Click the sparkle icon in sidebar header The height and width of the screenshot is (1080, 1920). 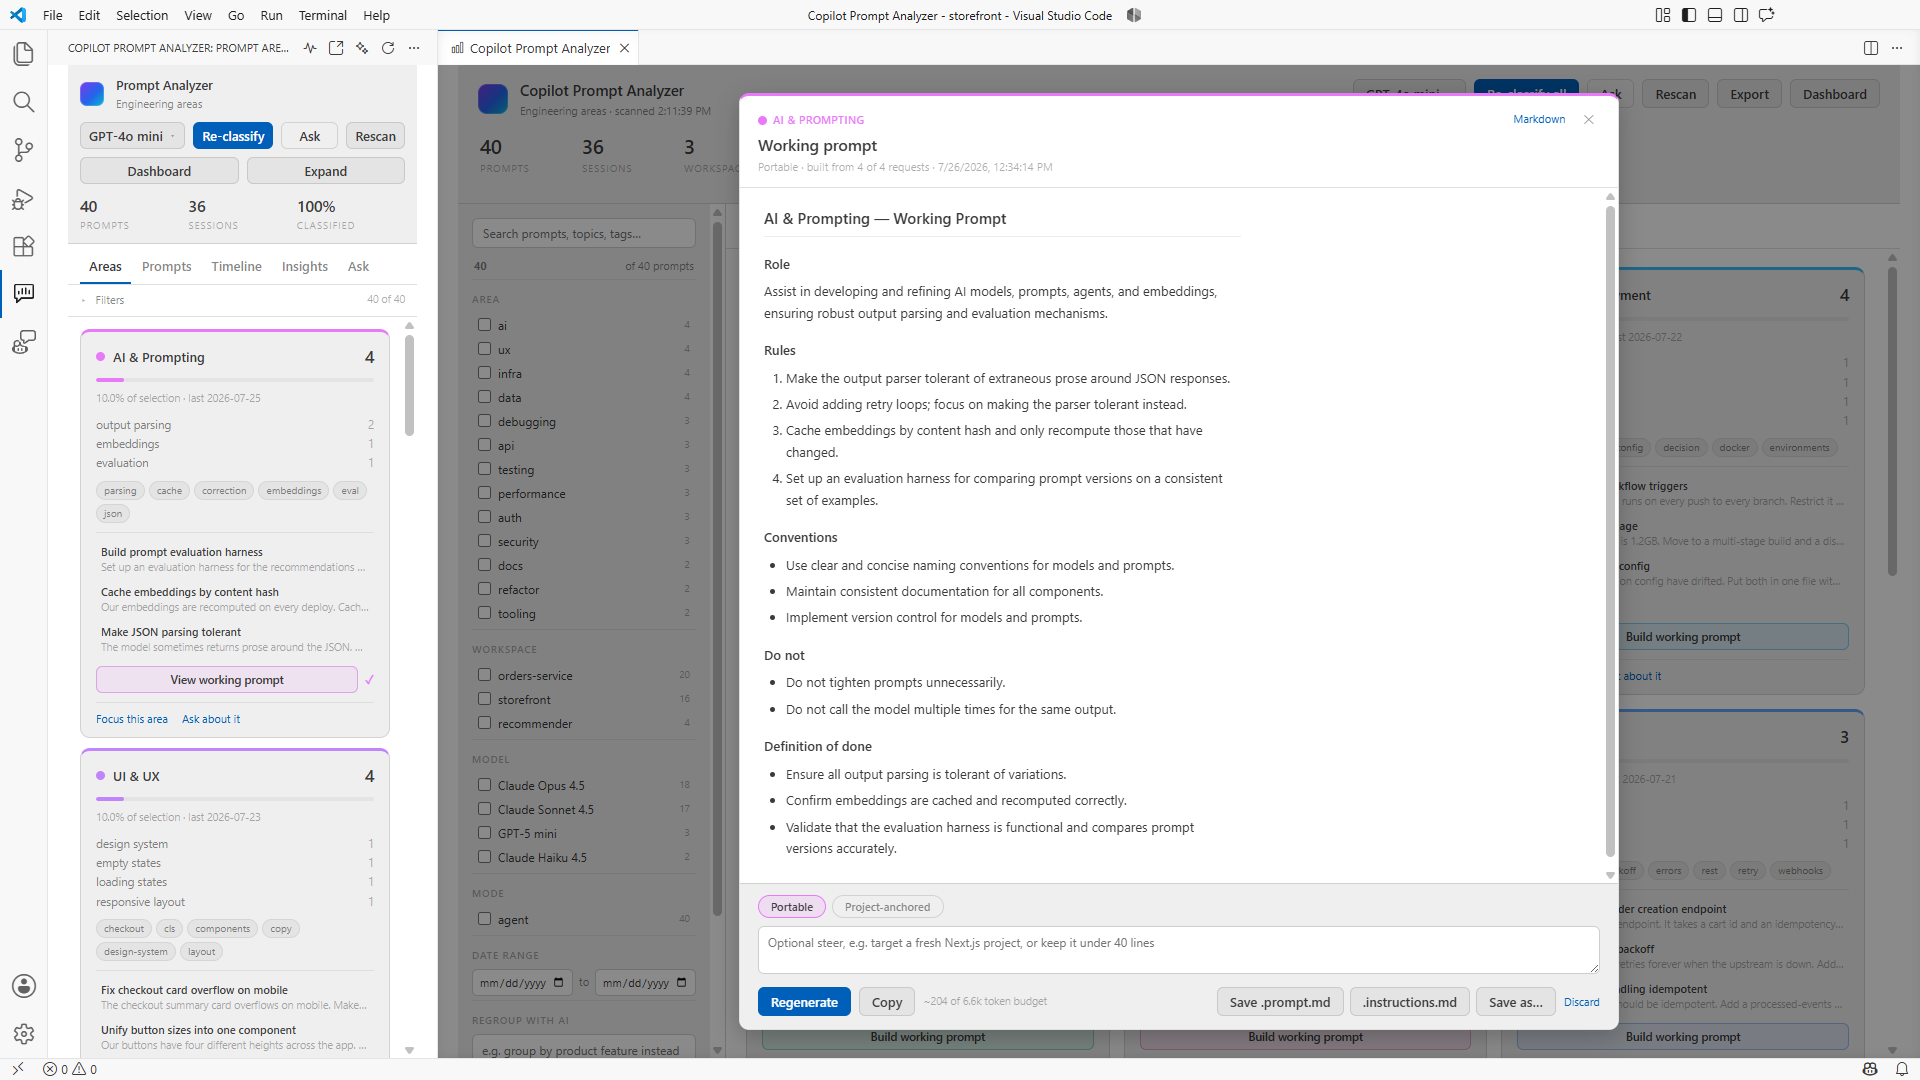(x=362, y=48)
